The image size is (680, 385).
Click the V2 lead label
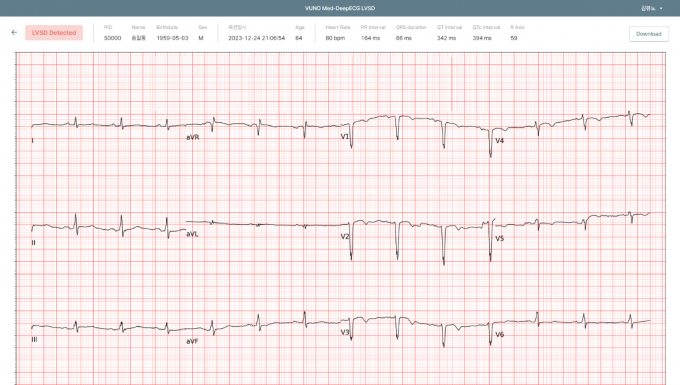tap(345, 236)
